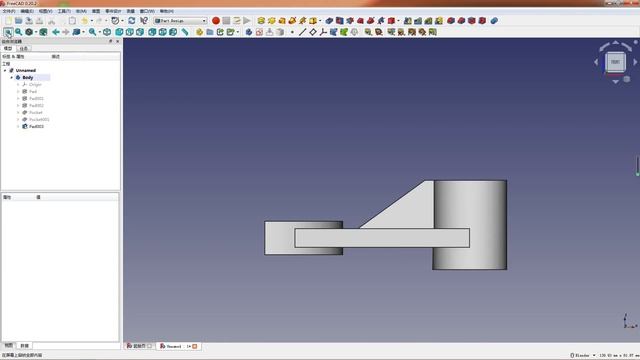Switch to the second combo view tab
The width and height of the screenshot is (640, 360).
(x=24, y=49)
